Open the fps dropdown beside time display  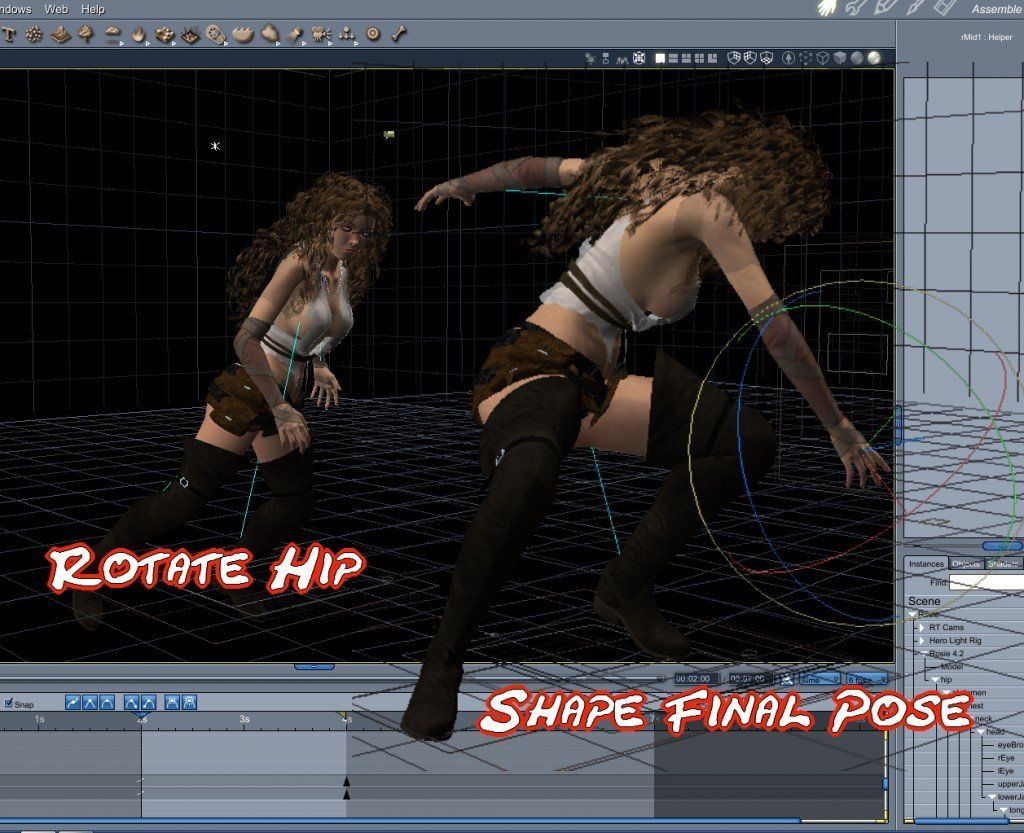click(866, 680)
